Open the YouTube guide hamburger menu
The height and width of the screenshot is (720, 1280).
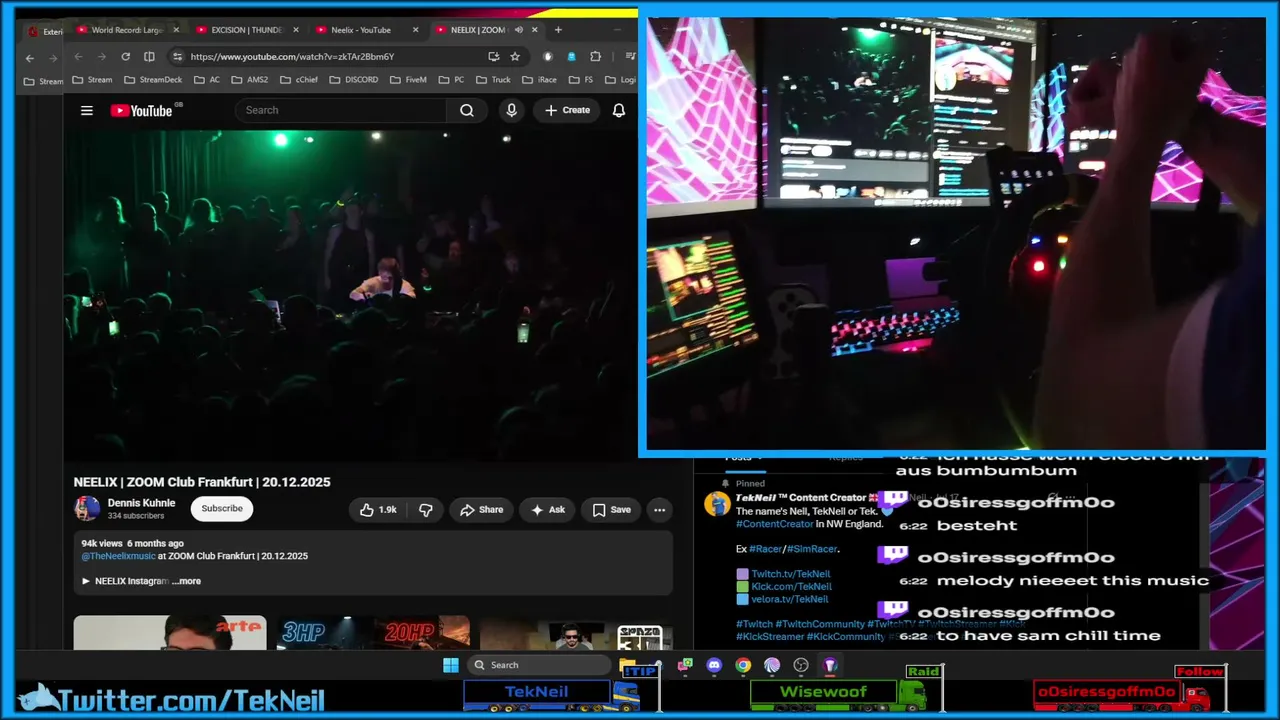click(87, 111)
